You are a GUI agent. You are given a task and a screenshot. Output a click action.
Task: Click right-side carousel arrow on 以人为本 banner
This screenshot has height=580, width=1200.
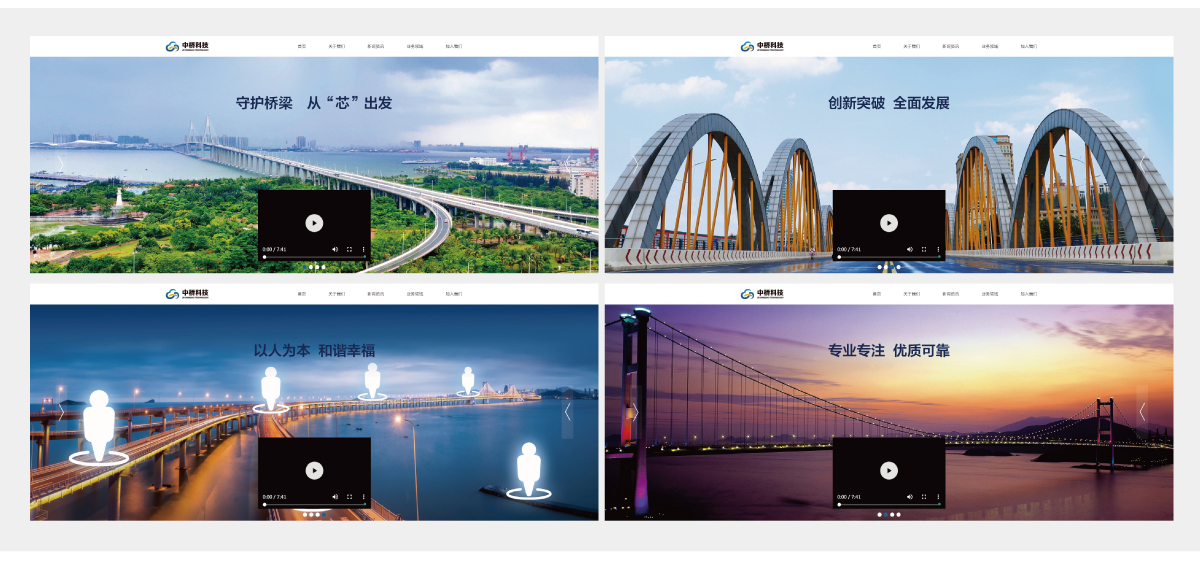pyautogui.click(x=568, y=411)
